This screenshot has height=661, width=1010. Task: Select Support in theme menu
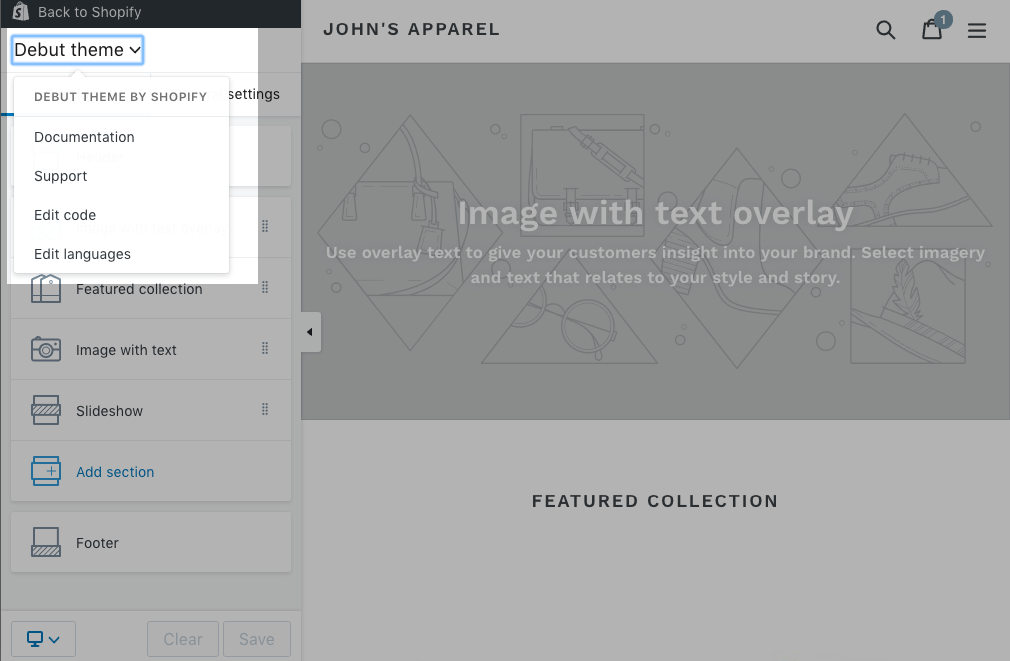[x=61, y=176]
